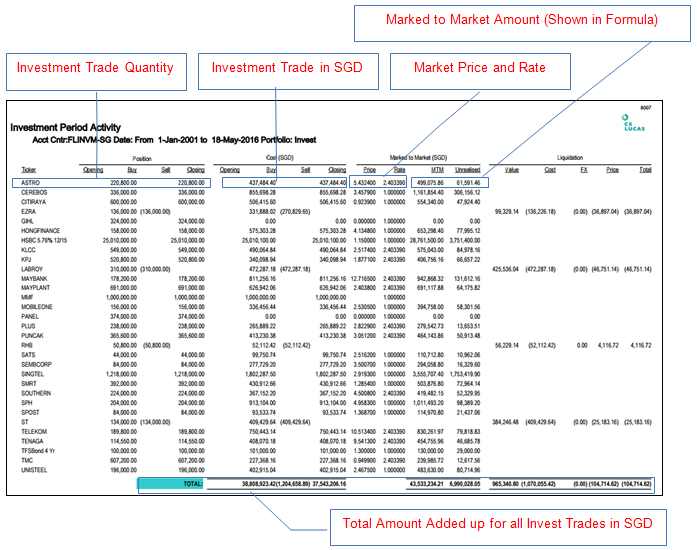Click ST liquidation value 384,246.48

[x=505, y=422]
